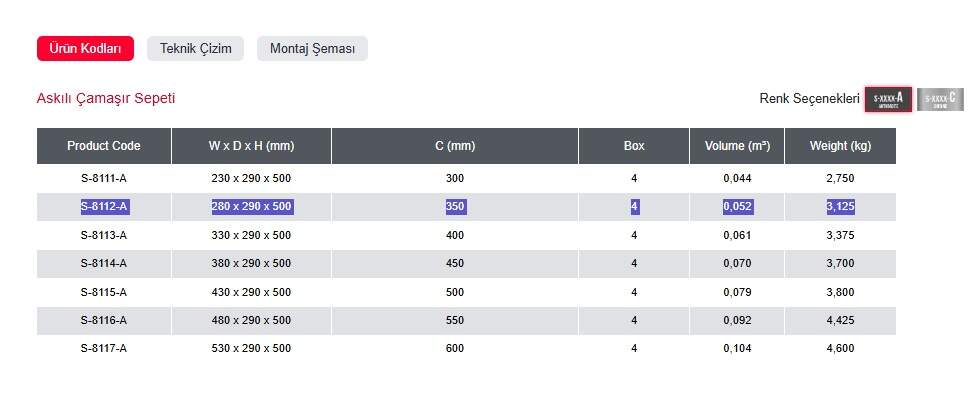Viewport: 976px width, 400px height.
Task: Click the S-8116-A product code cell
Action: tap(104, 321)
